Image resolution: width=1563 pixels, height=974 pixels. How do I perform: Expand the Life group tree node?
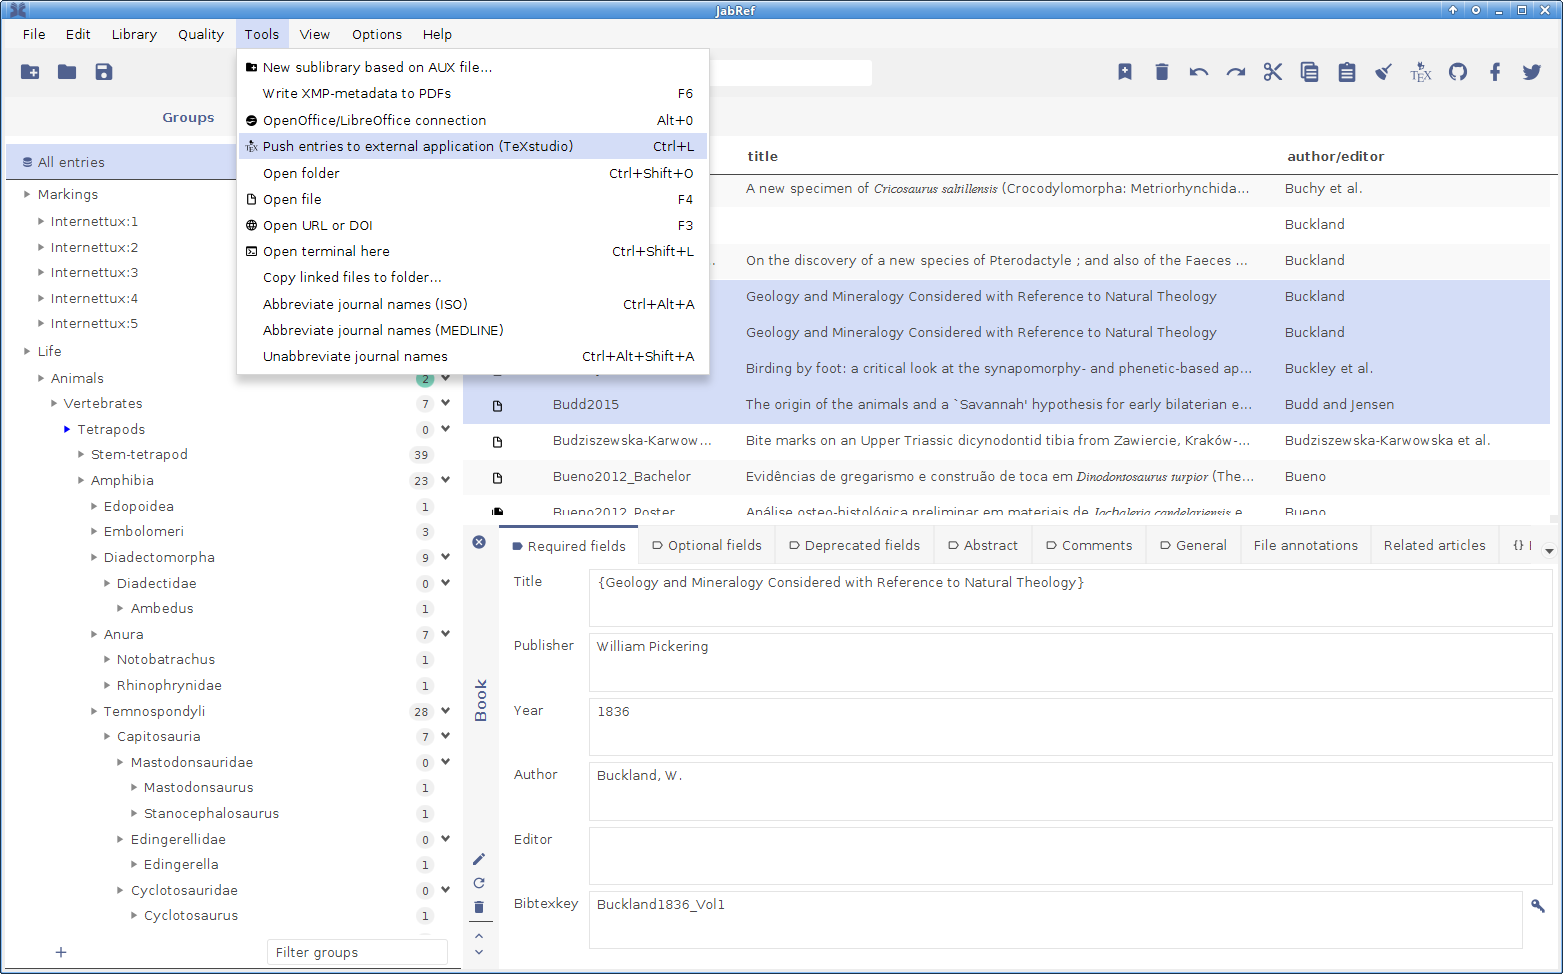pos(27,351)
